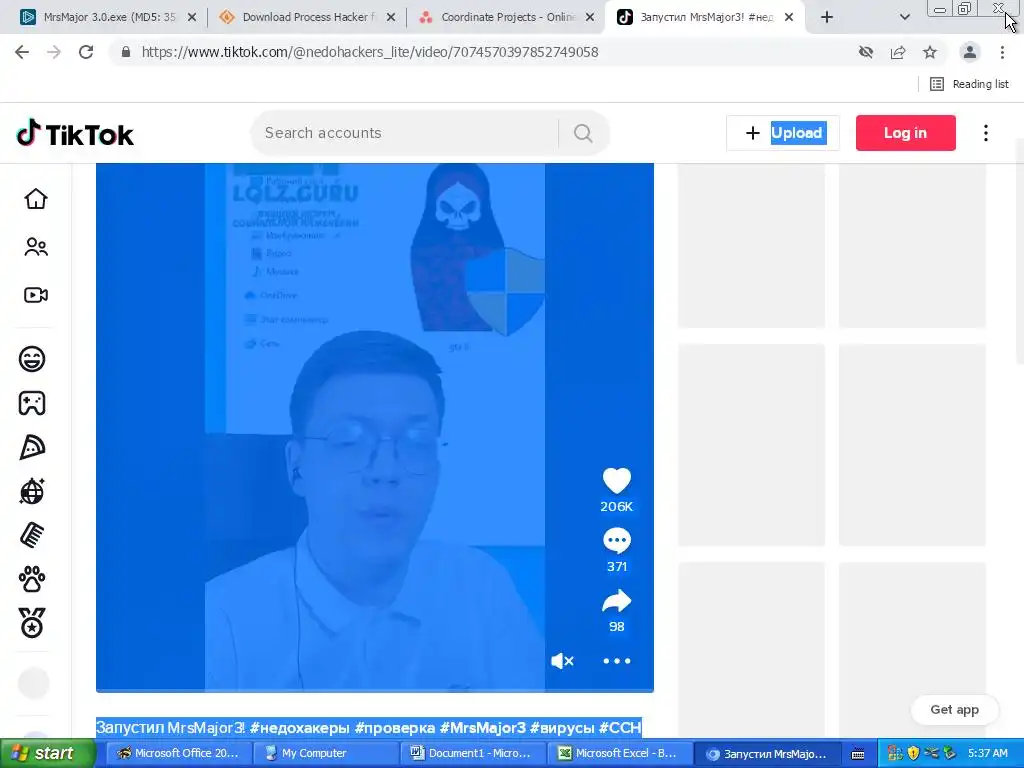Click the TikTok URL address bar
This screenshot has height=768, width=1024.
[x=370, y=52]
